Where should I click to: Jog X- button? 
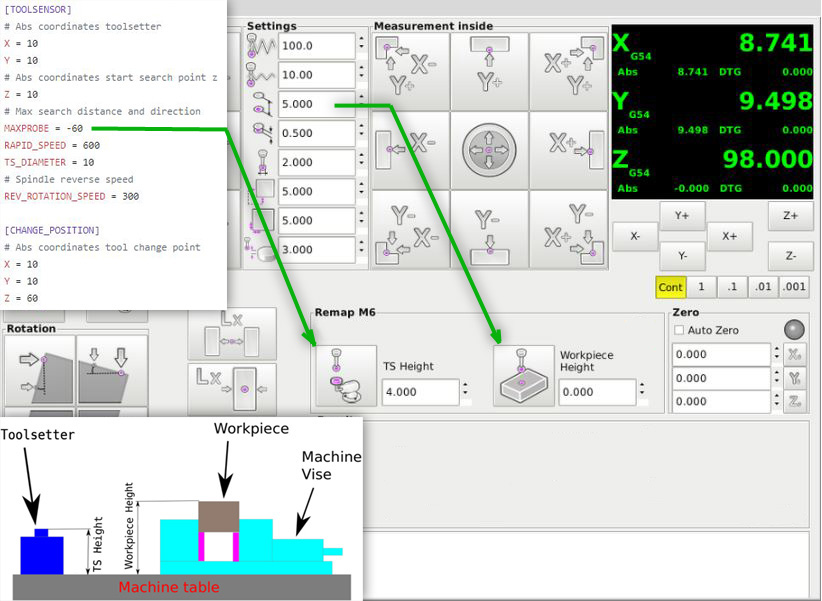pos(635,236)
